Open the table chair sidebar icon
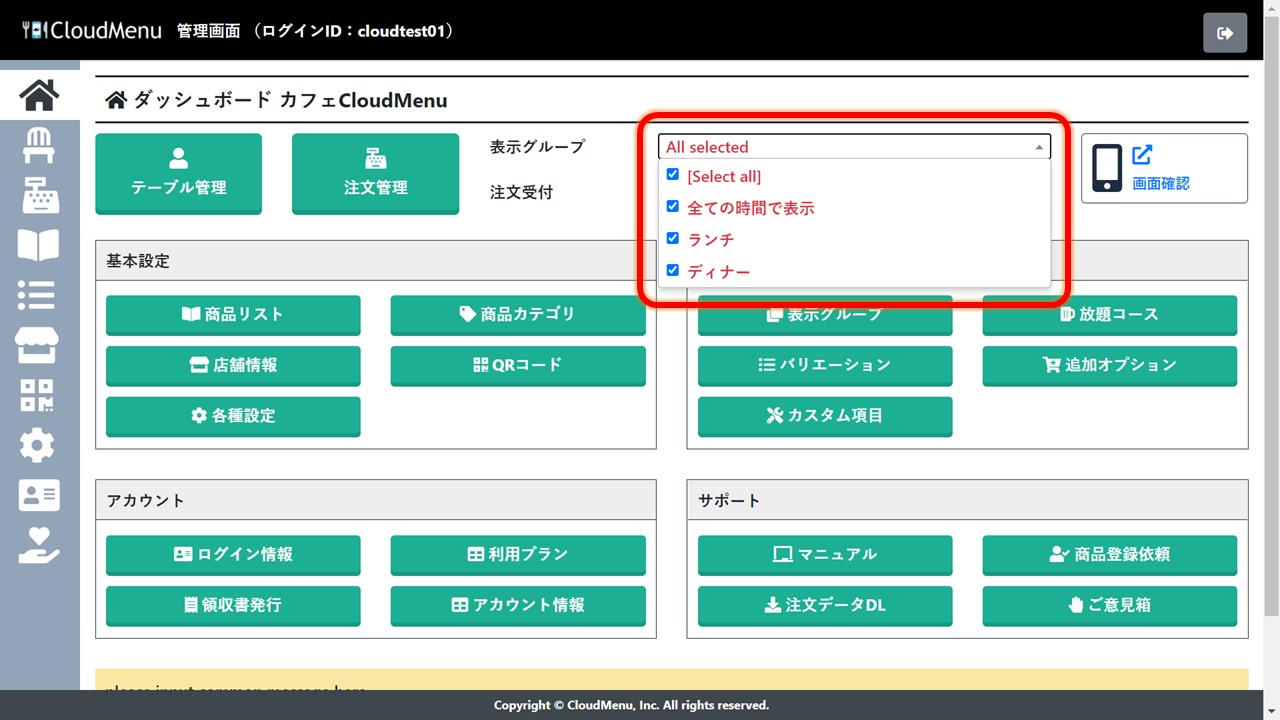 pos(39,145)
